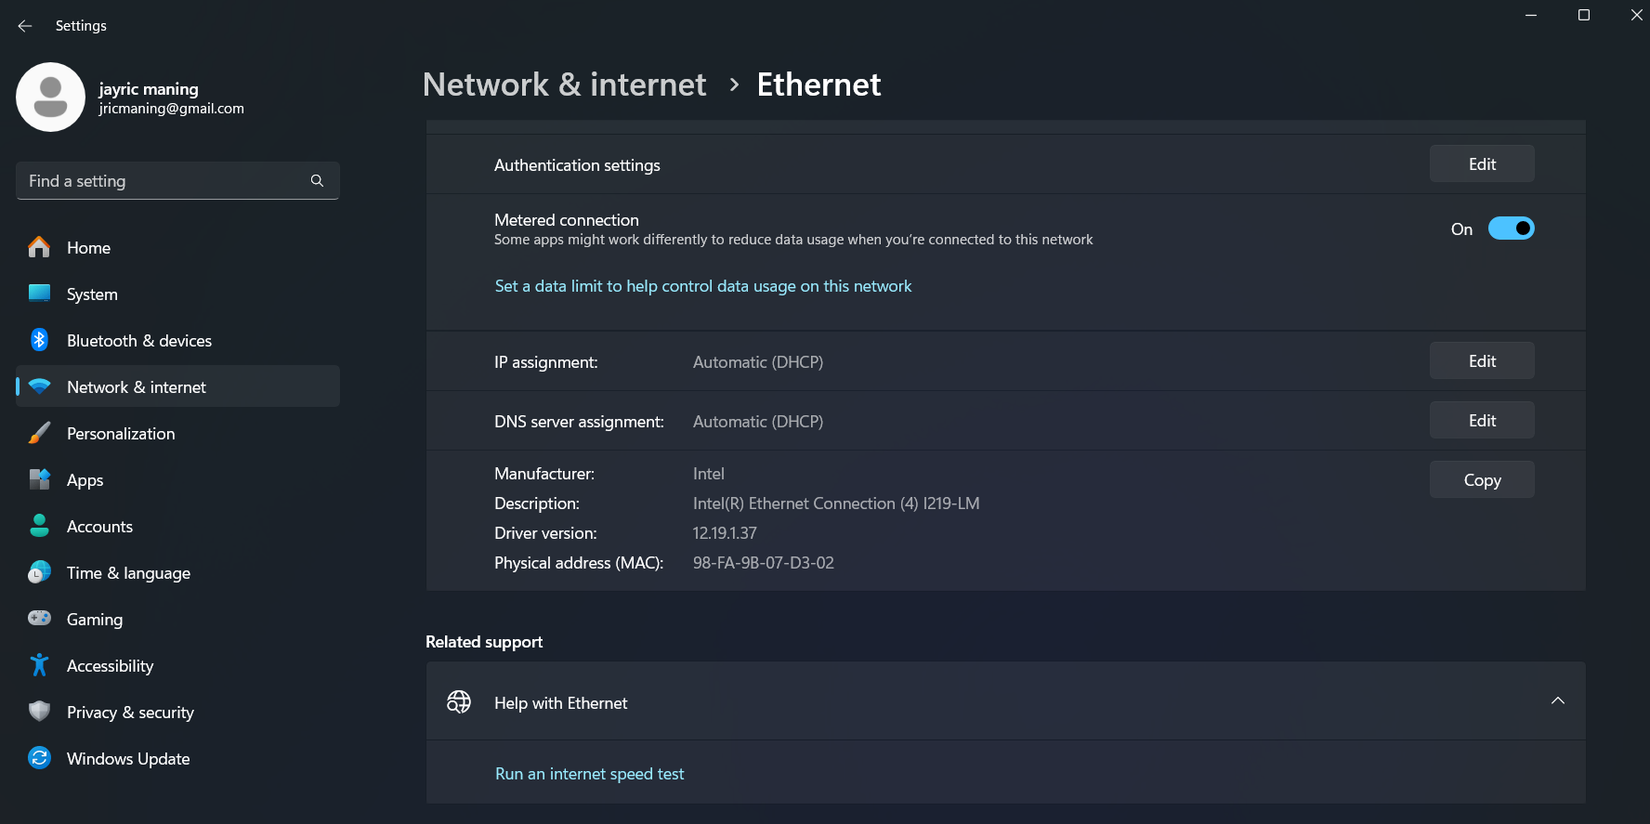
Task: Click the Accessibility figure icon
Action: click(x=39, y=665)
